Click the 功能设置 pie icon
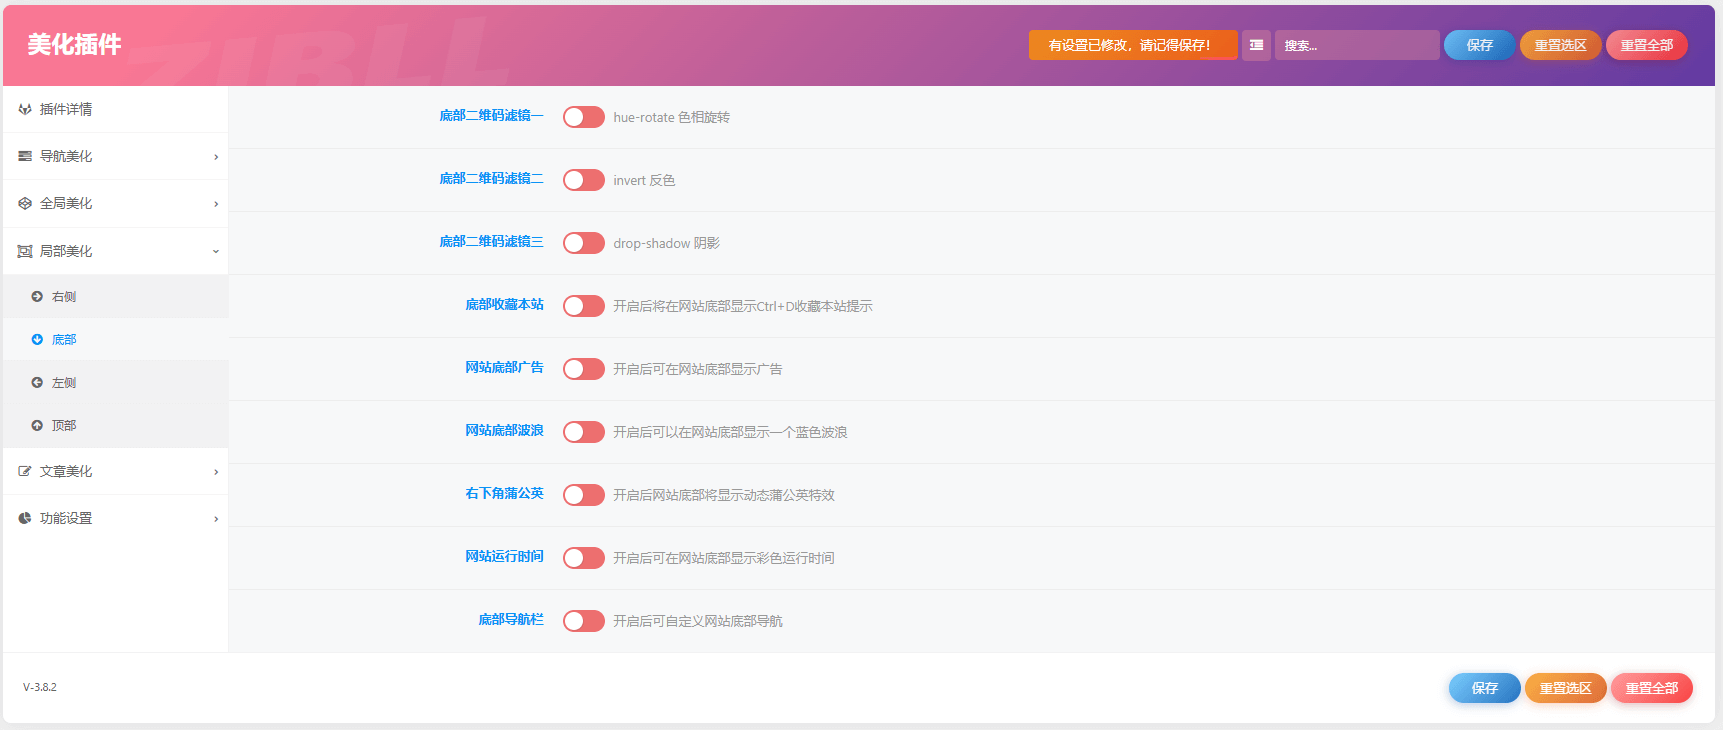 coord(25,518)
